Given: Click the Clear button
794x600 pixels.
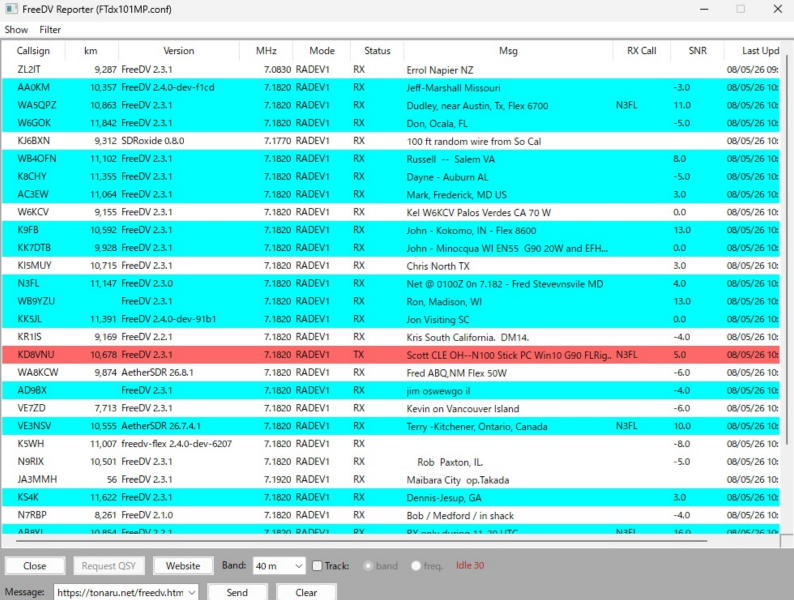Looking at the screenshot, I should click(306, 592).
